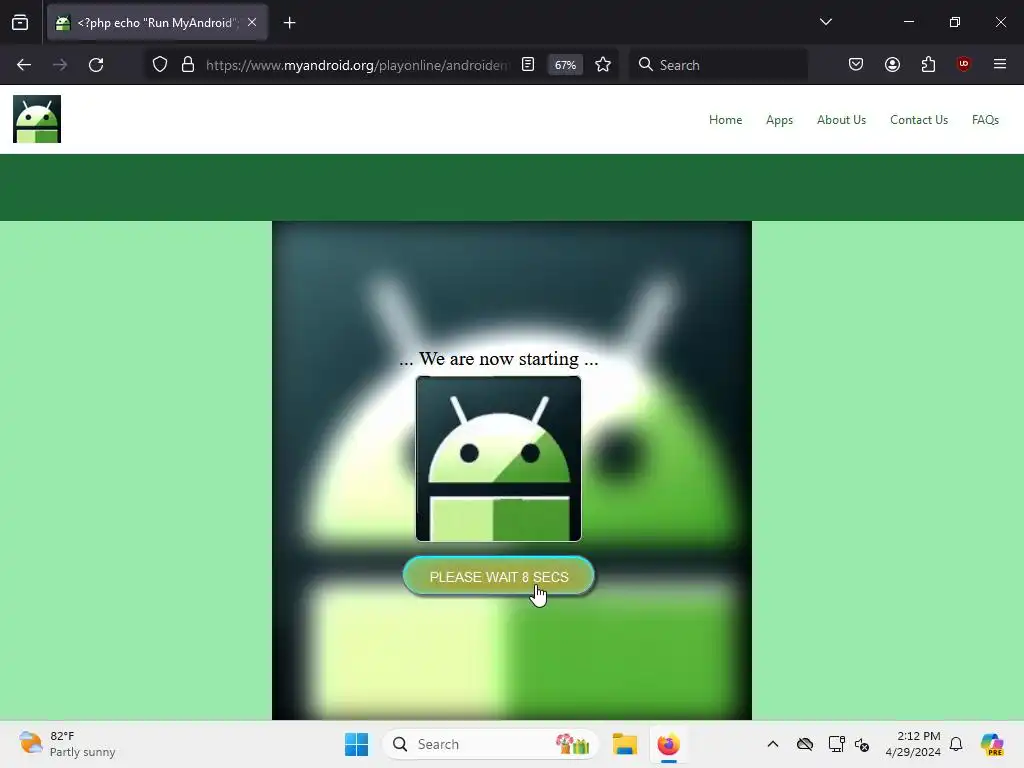Close the 'Run MyAndroid' tab

pyautogui.click(x=252, y=22)
